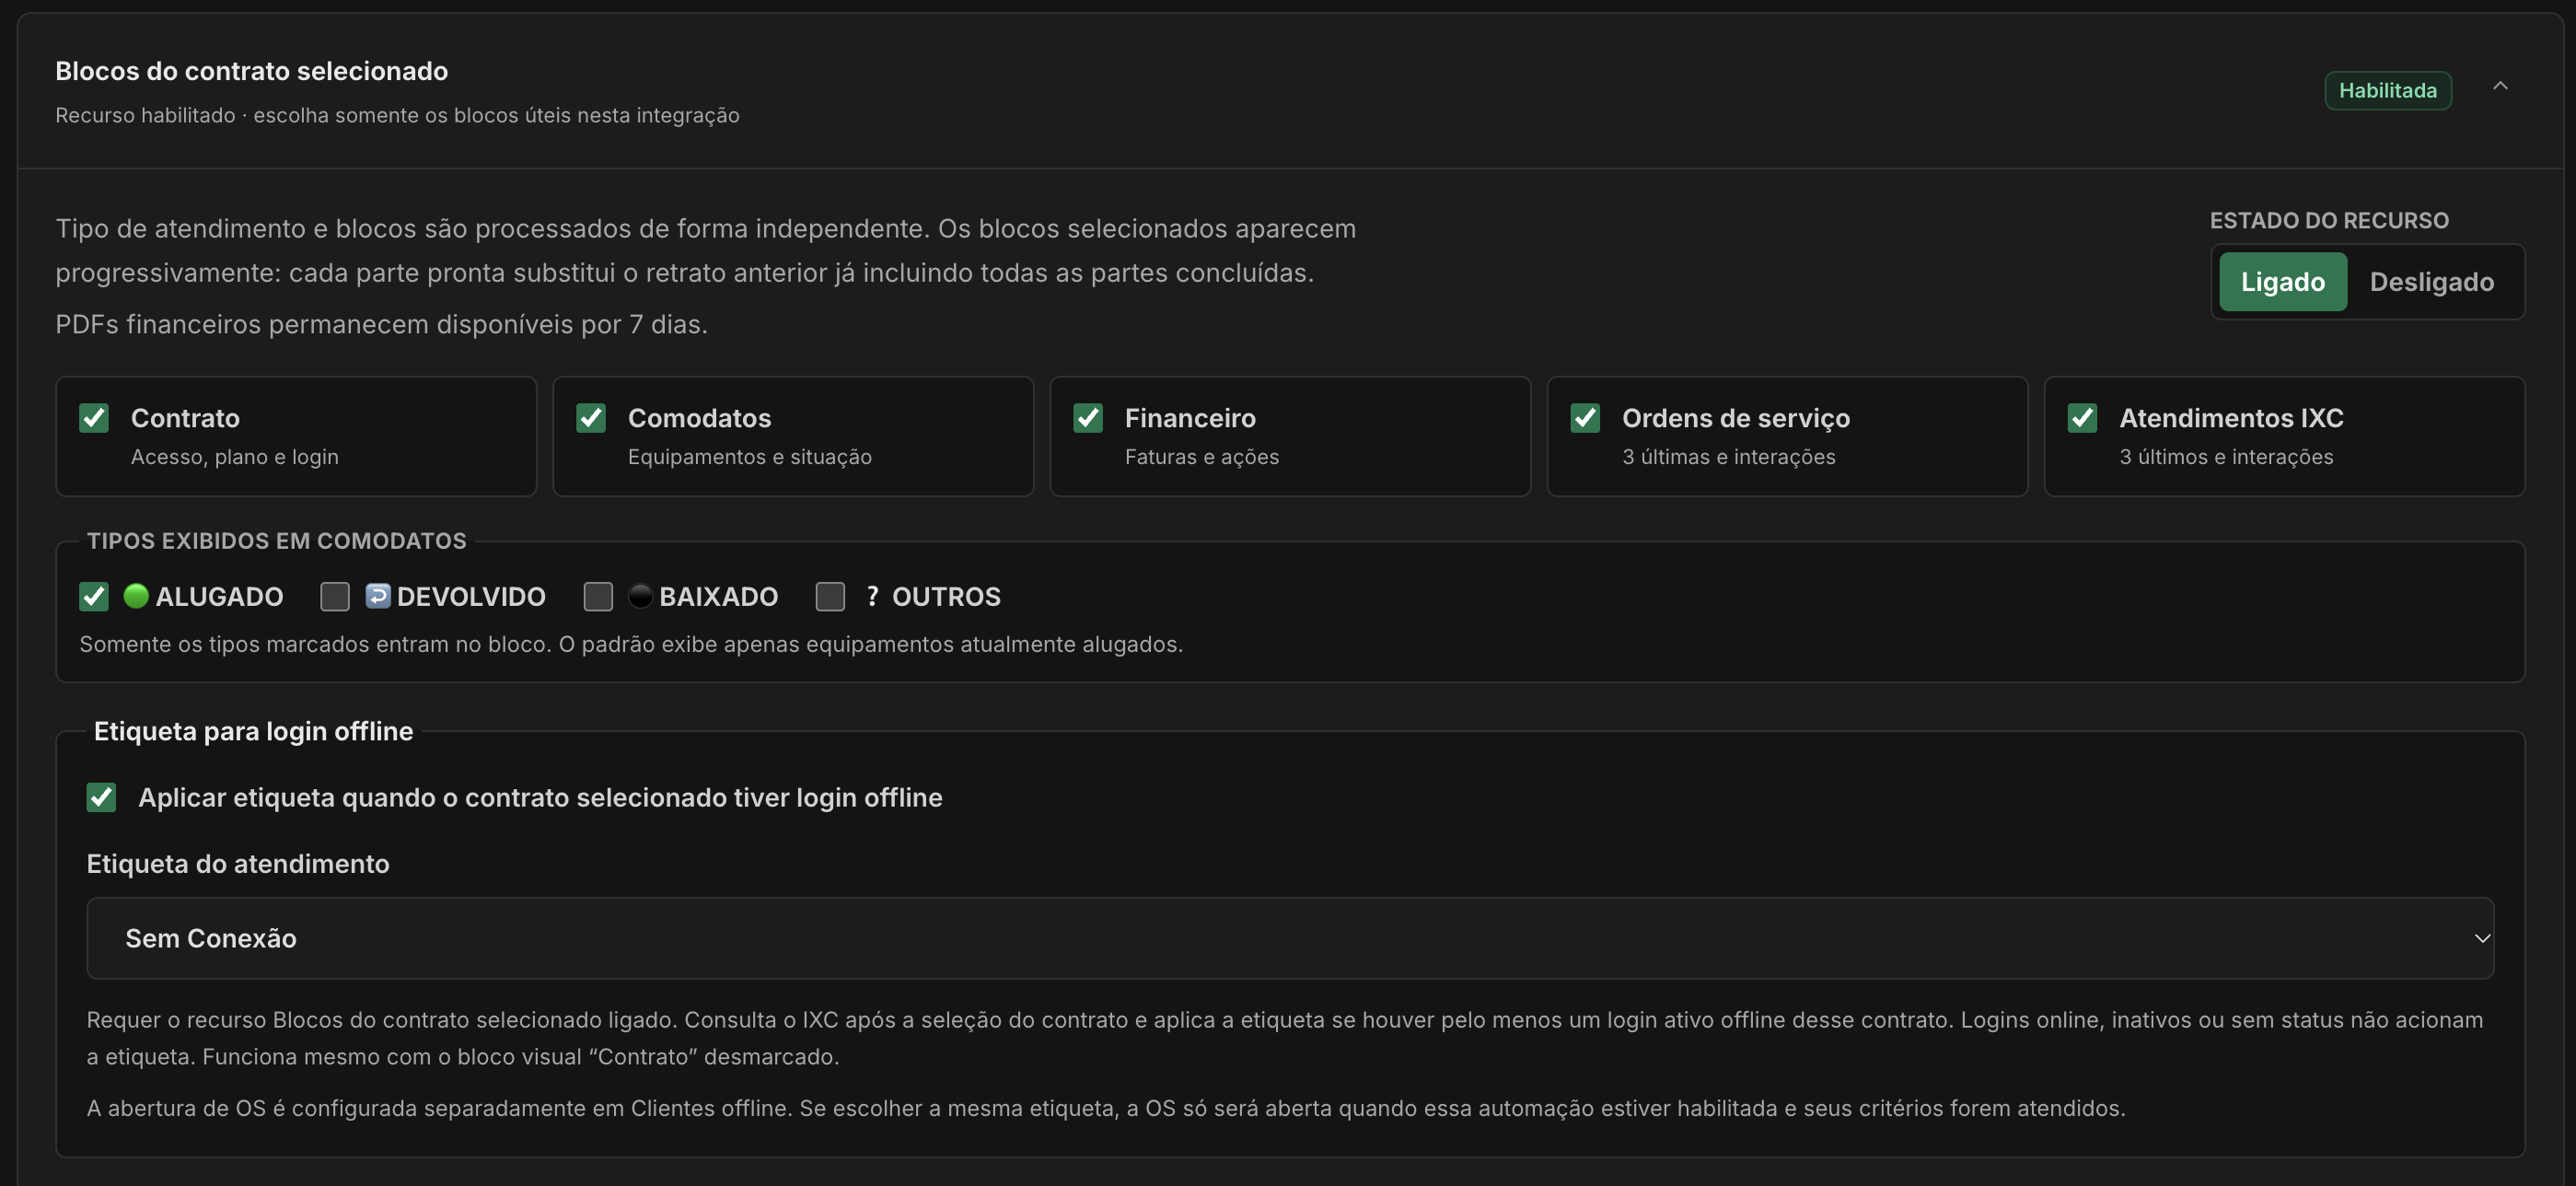Click the green circle ALUGADO icon
The width and height of the screenshot is (2576, 1186).
point(136,596)
